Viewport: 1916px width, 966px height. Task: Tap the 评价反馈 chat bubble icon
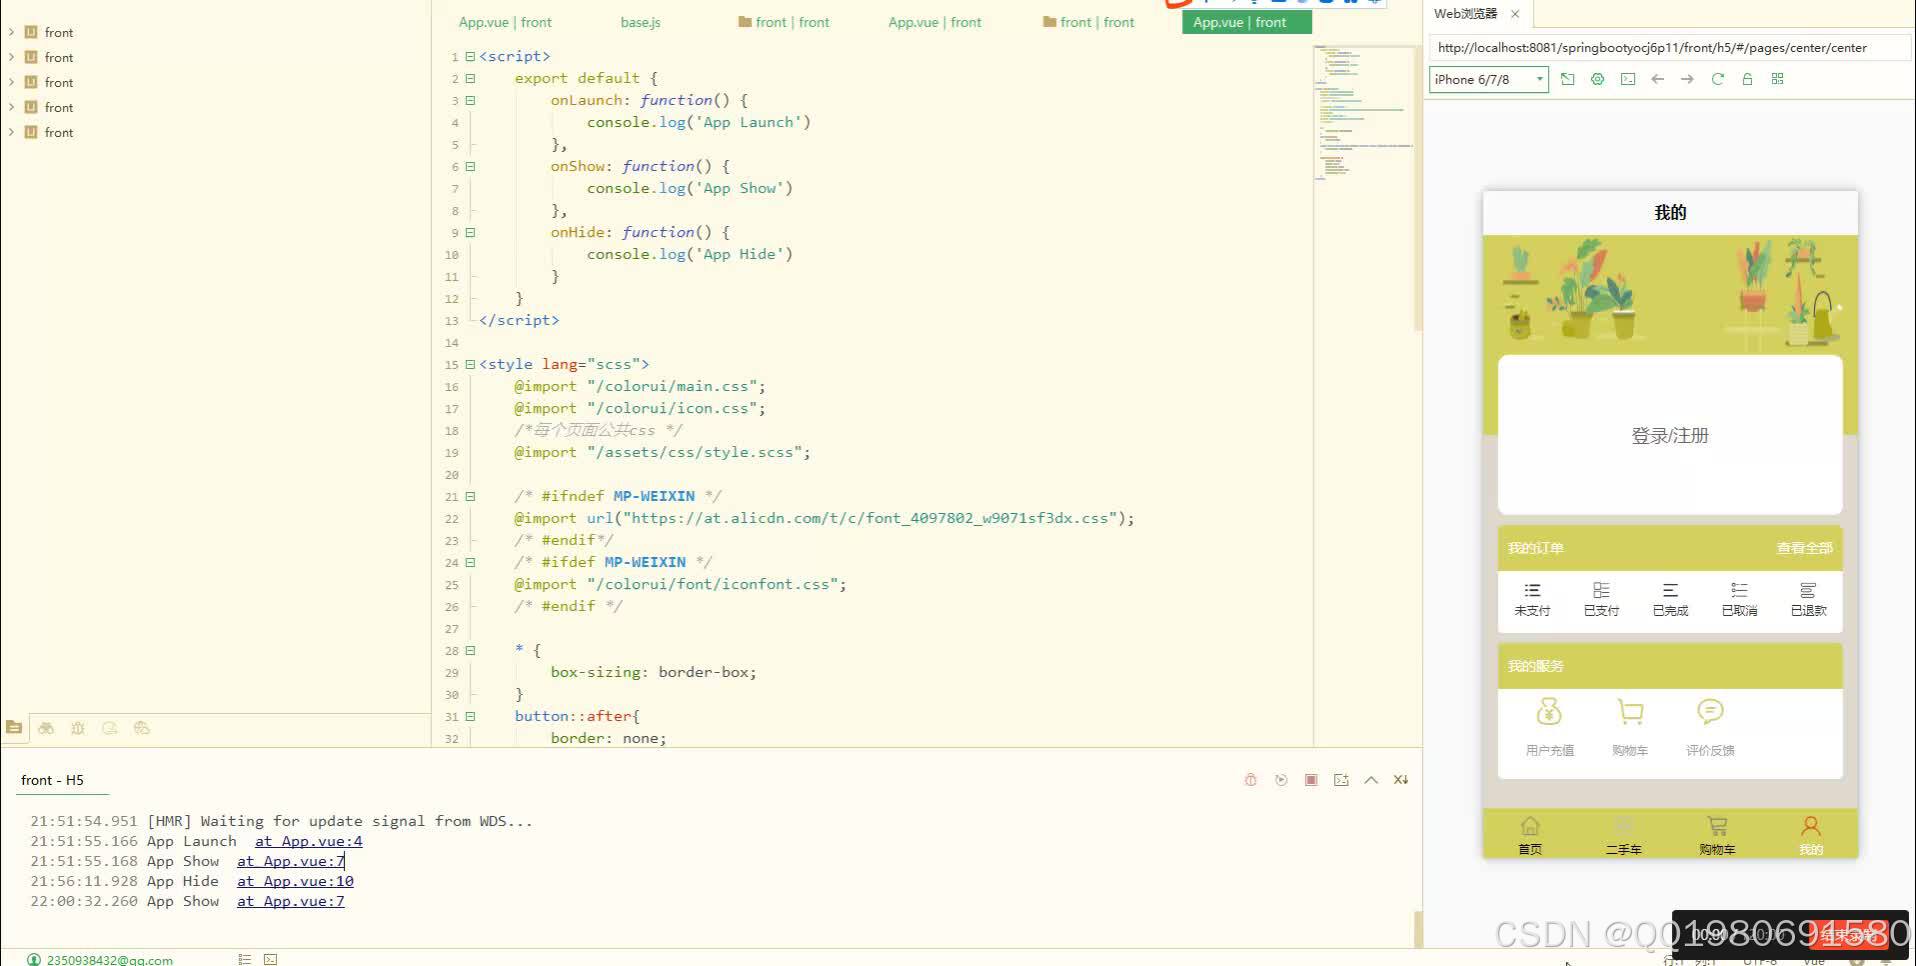pyautogui.click(x=1710, y=712)
